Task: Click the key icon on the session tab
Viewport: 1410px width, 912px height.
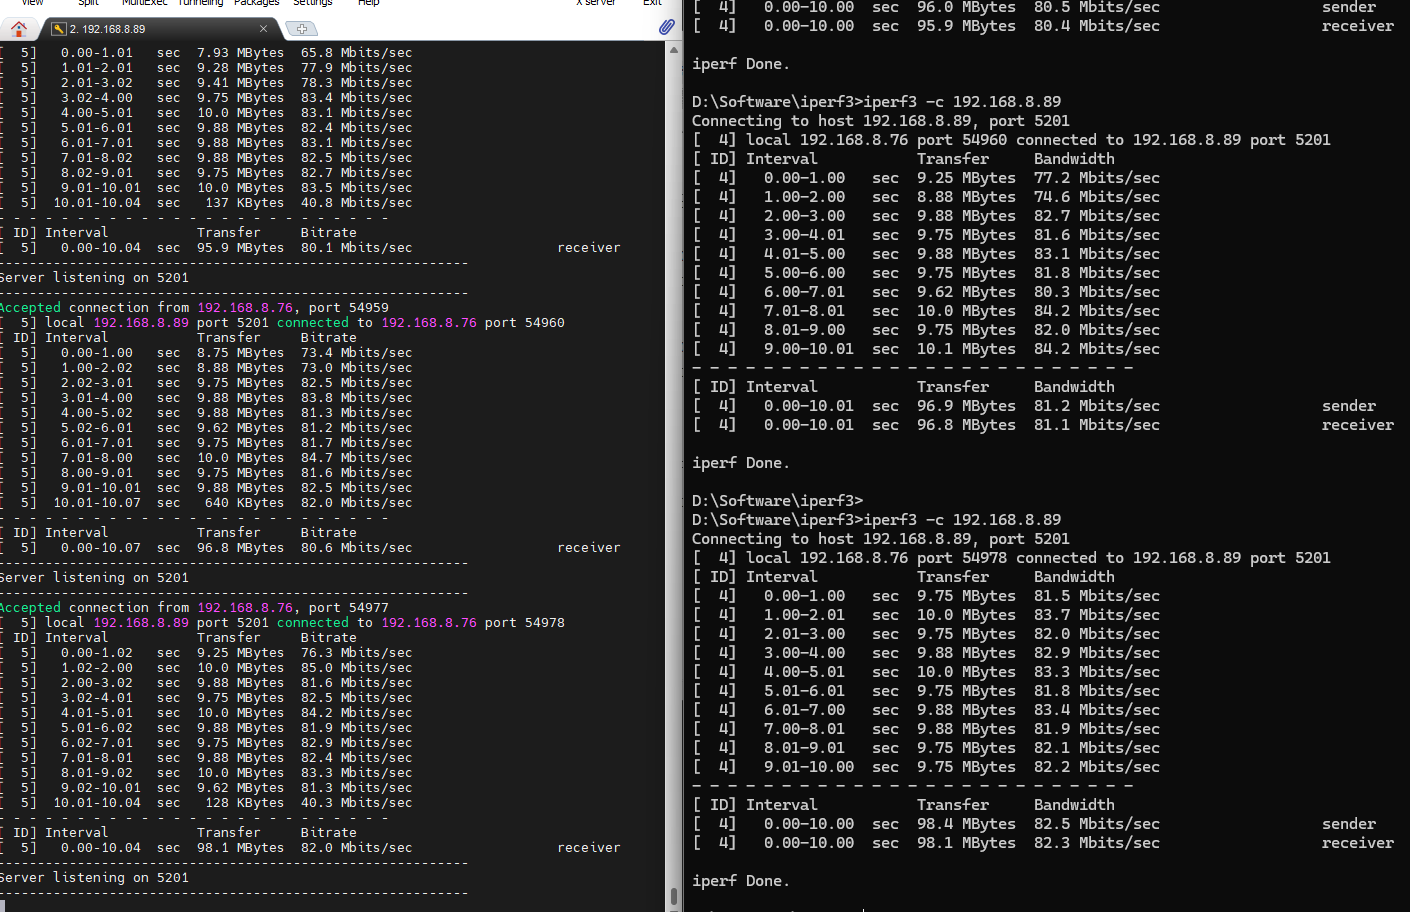Action: pyautogui.click(x=59, y=29)
